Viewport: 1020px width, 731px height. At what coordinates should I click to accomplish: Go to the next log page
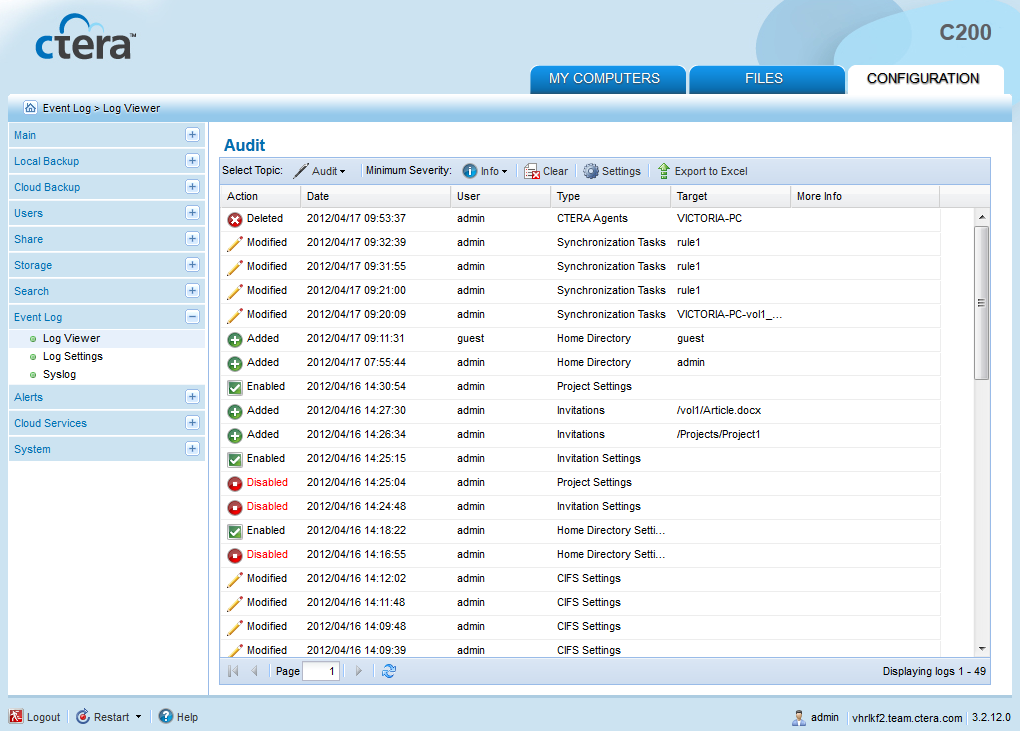coord(358,671)
